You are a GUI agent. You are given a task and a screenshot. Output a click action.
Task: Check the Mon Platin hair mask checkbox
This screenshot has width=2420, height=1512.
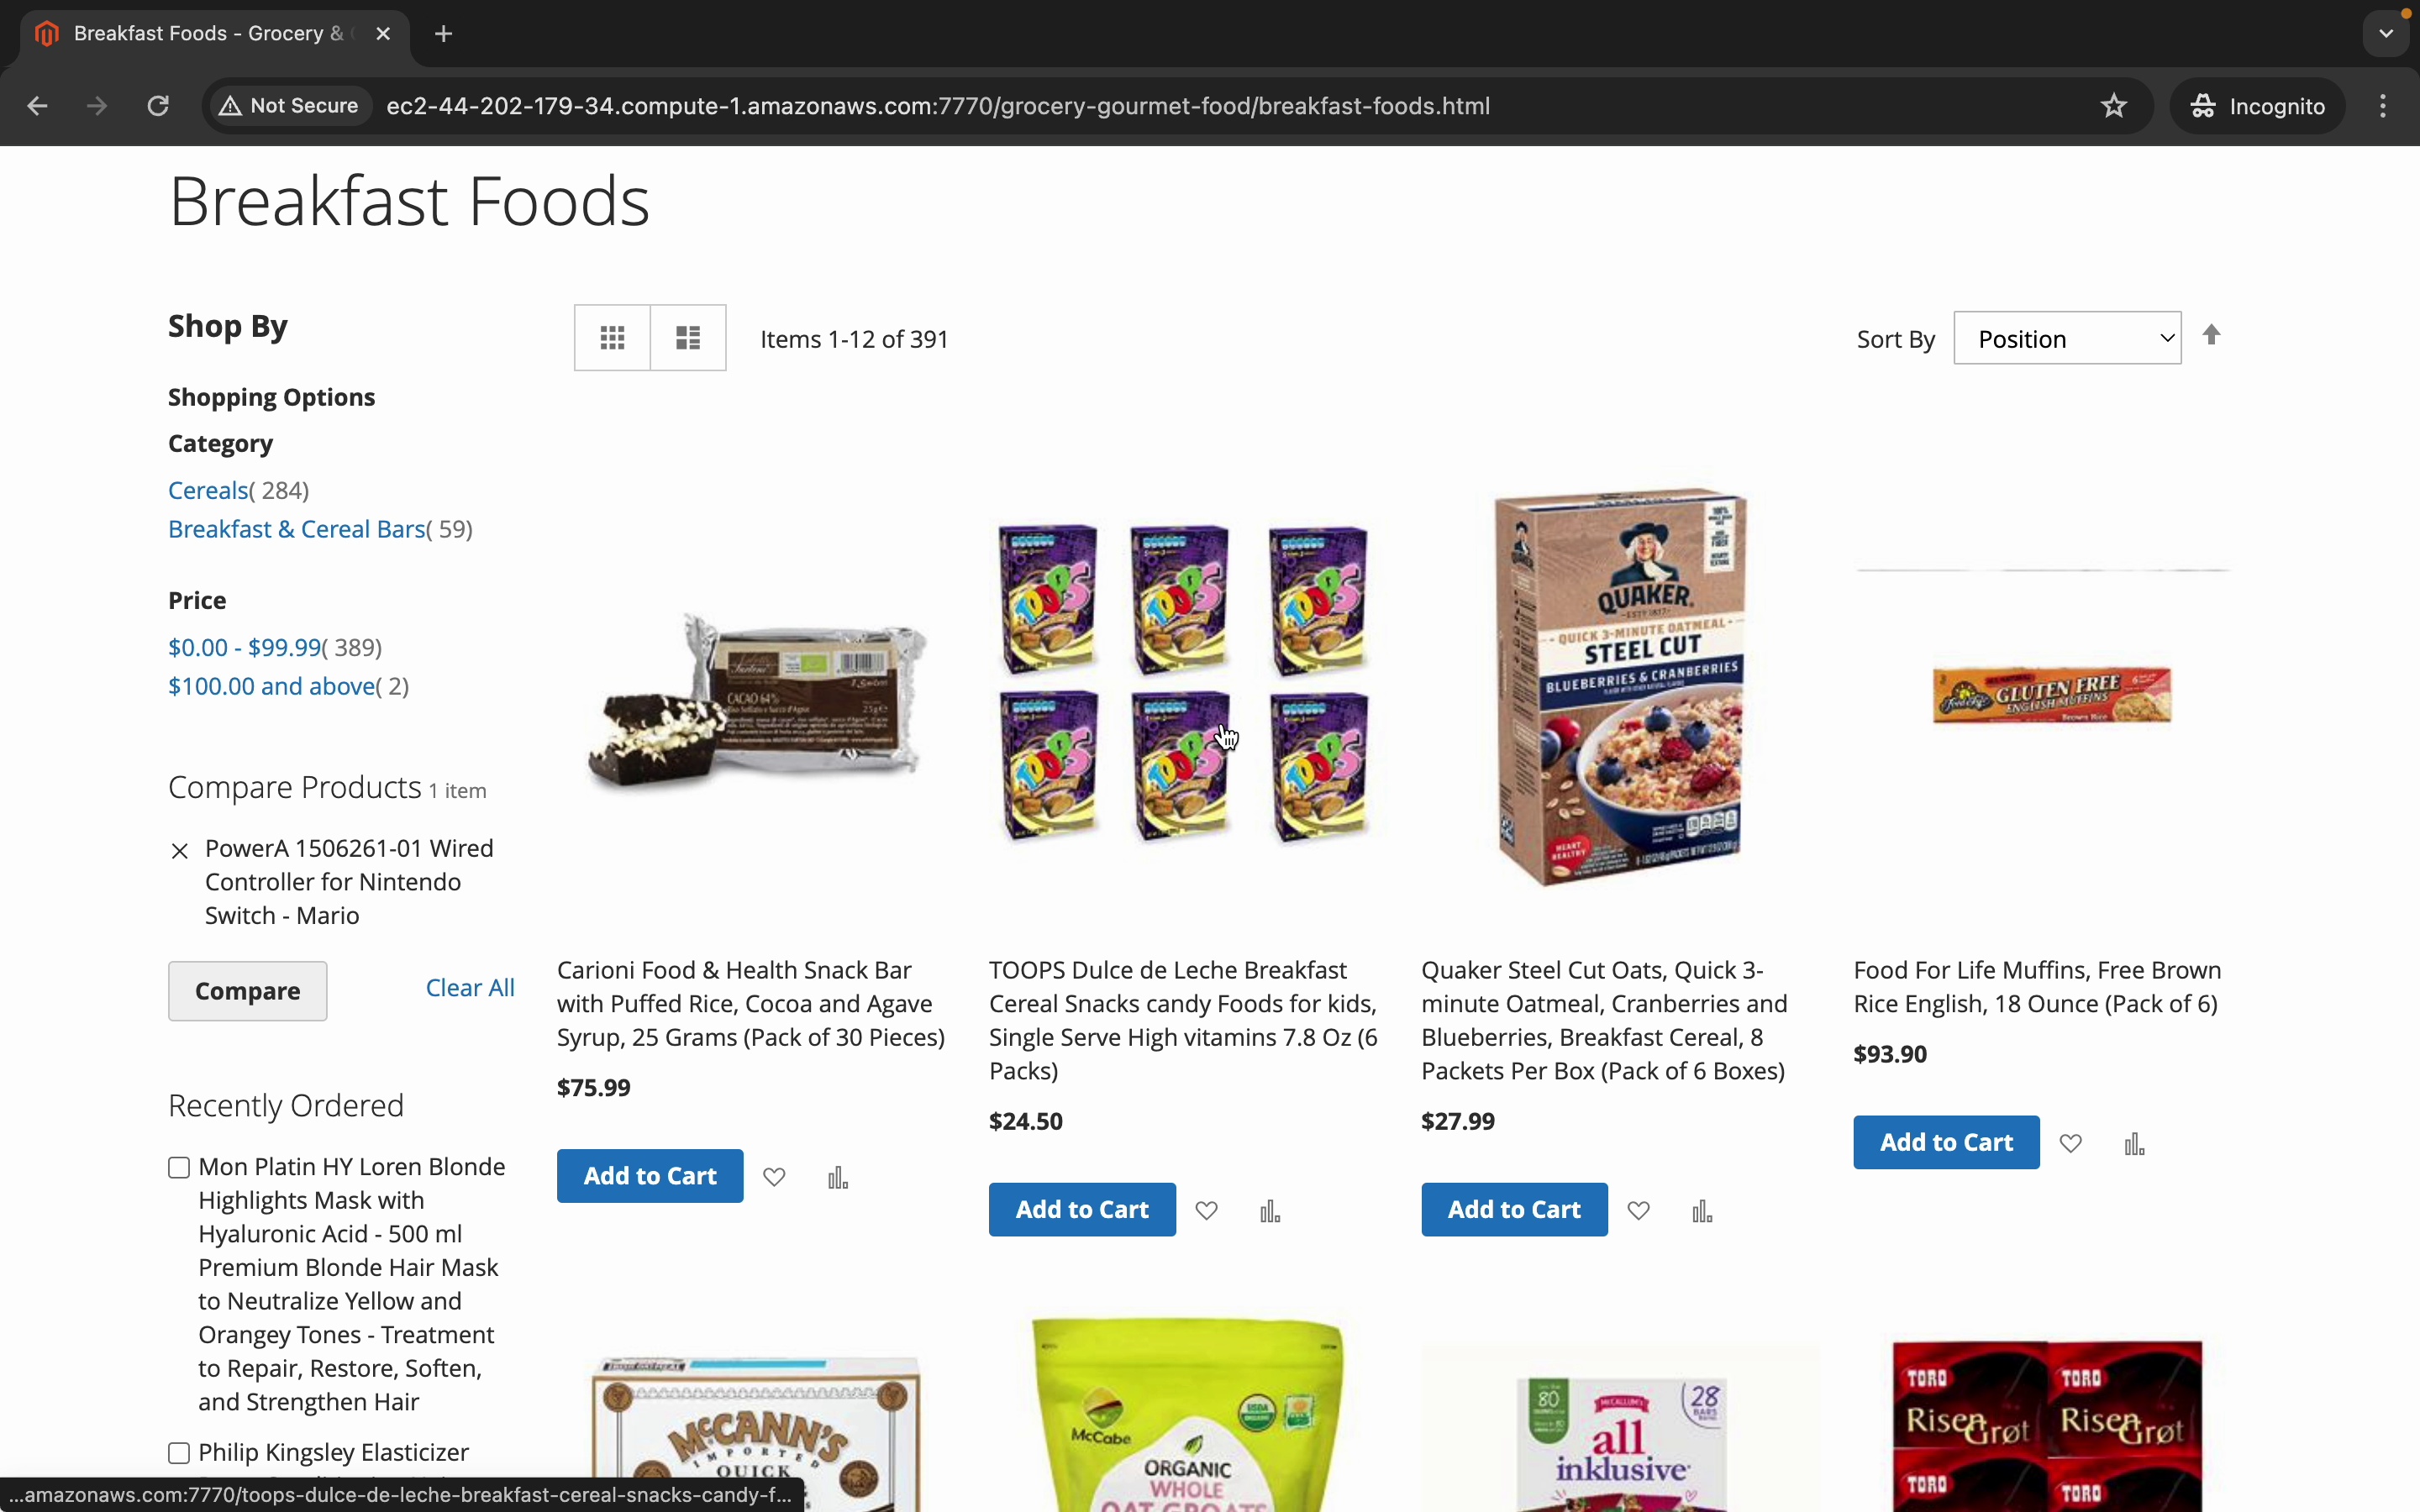click(x=179, y=1168)
